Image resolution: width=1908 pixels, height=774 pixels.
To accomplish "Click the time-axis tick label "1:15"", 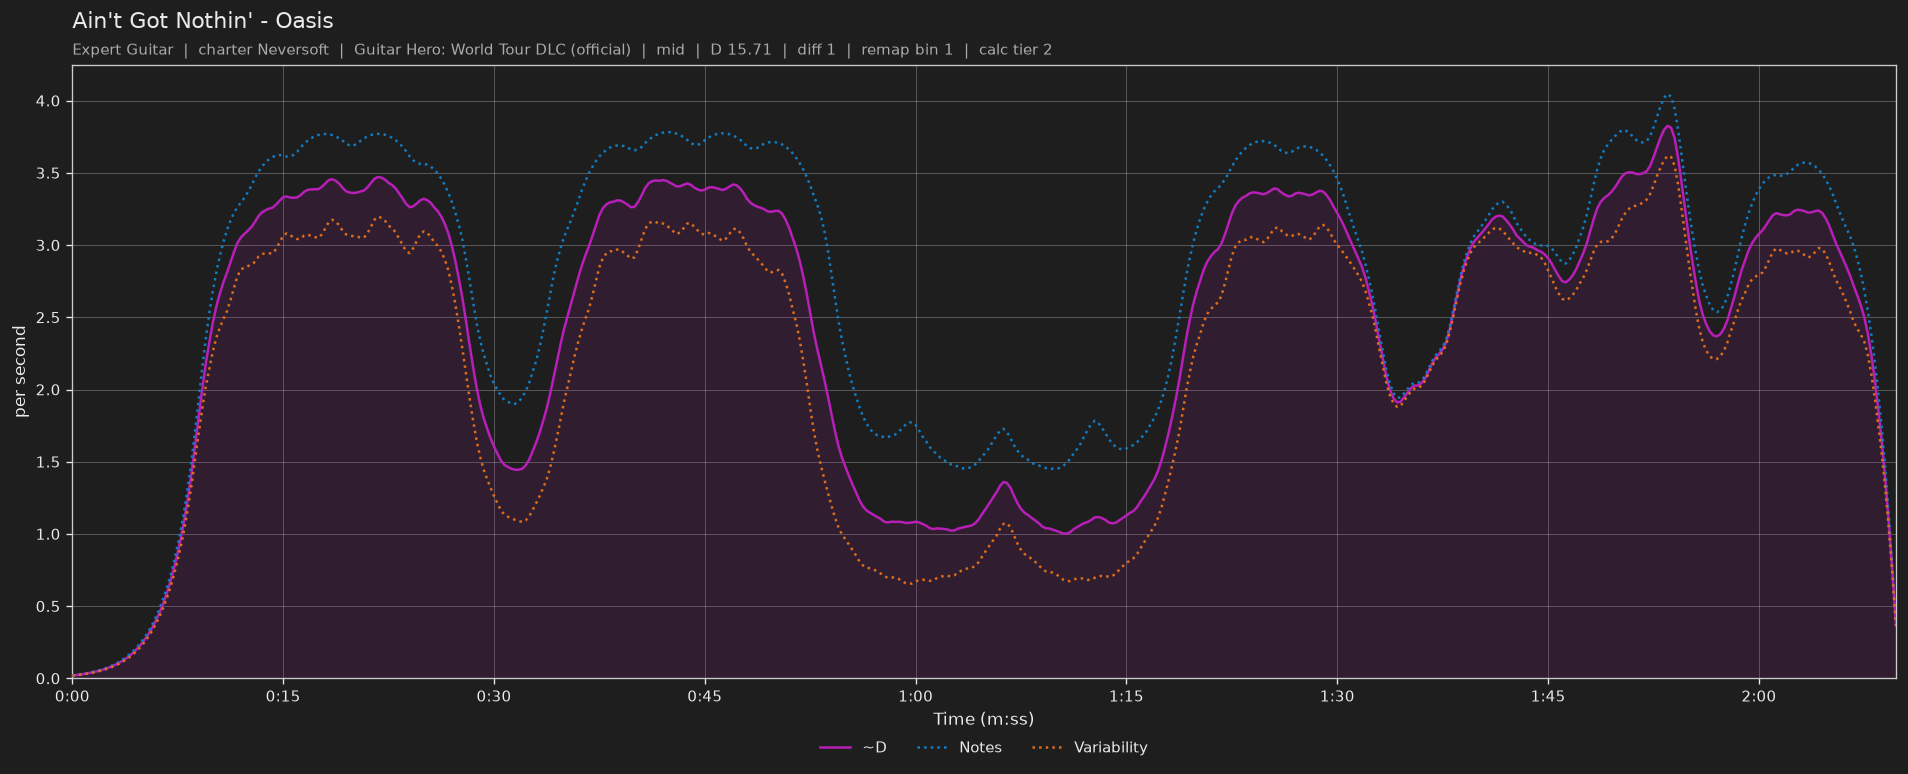I will point(1126,696).
